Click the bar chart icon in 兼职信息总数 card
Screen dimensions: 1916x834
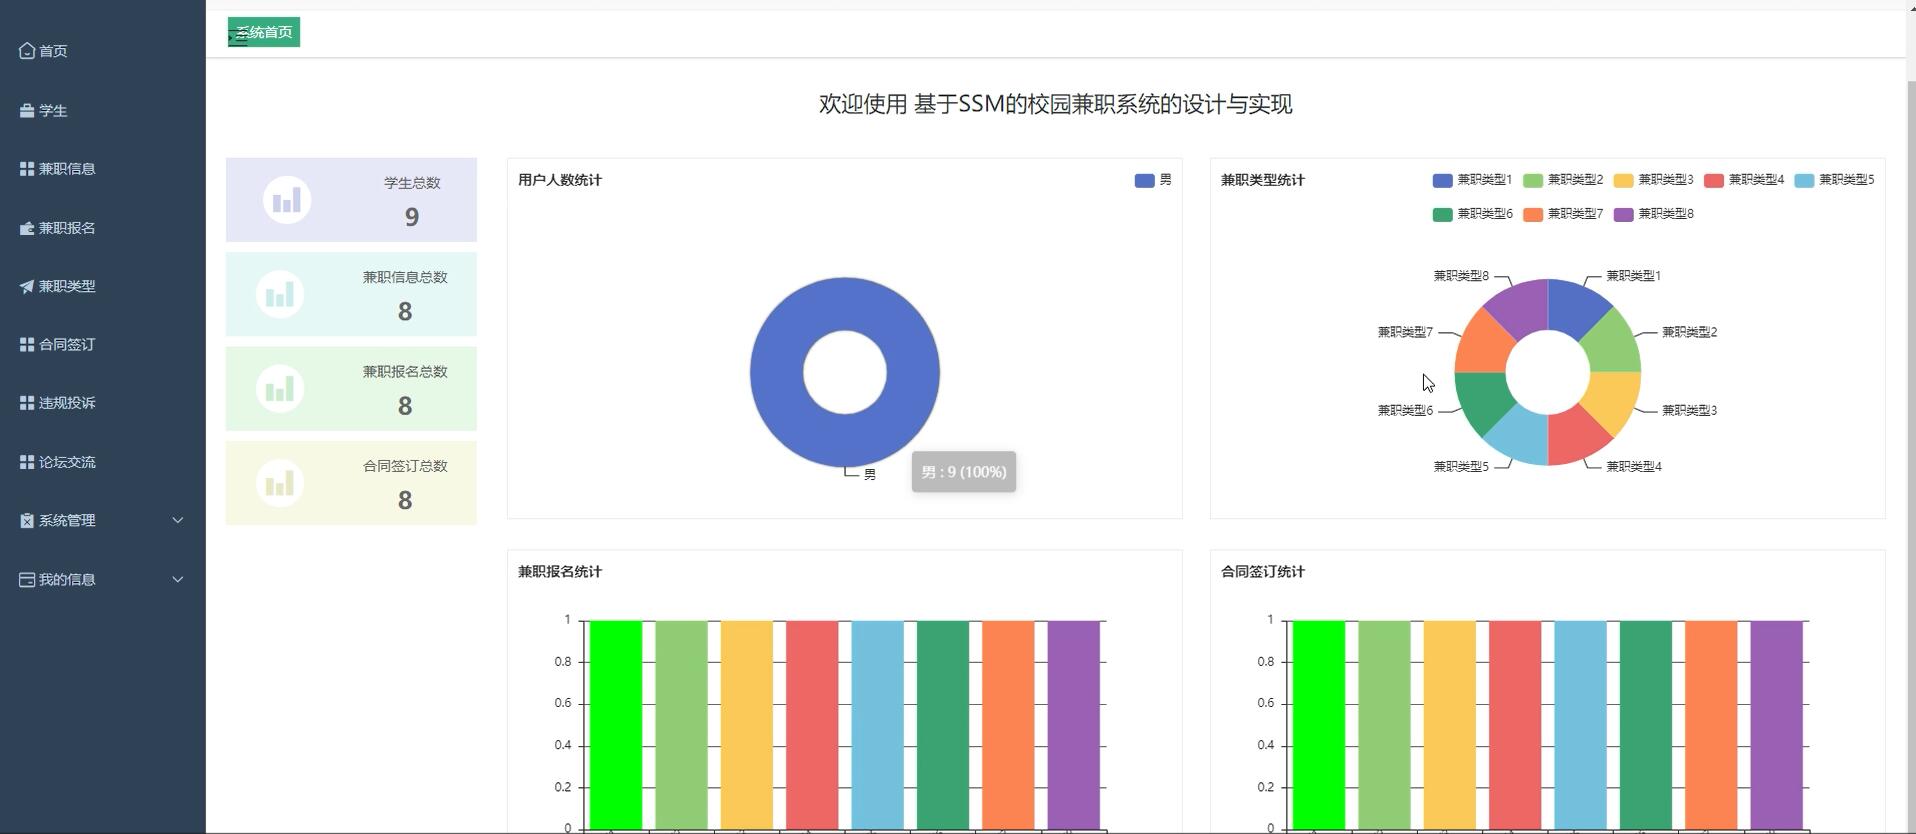pos(280,294)
